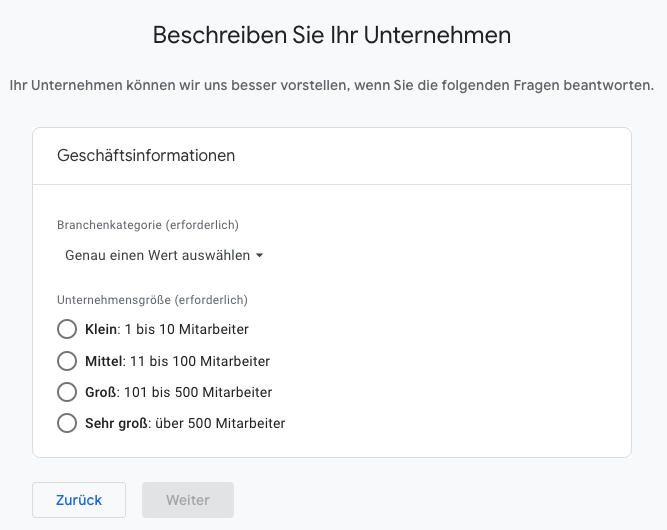Click the Geschäftsinformationen heading
The width and height of the screenshot is (667, 530).
coord(146,156)
